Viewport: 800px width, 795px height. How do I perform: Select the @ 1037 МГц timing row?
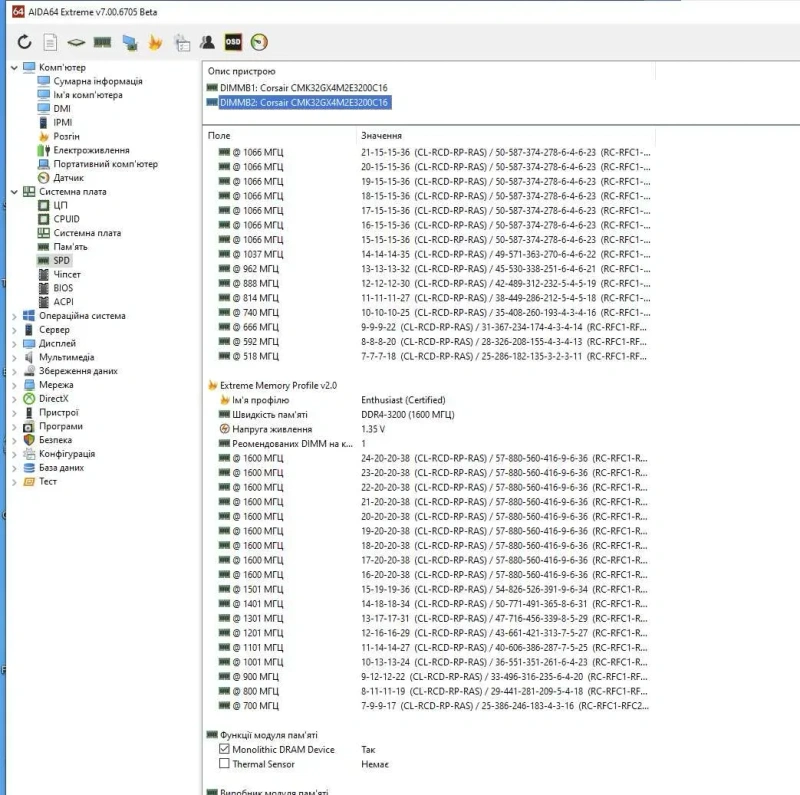(429, 254)
